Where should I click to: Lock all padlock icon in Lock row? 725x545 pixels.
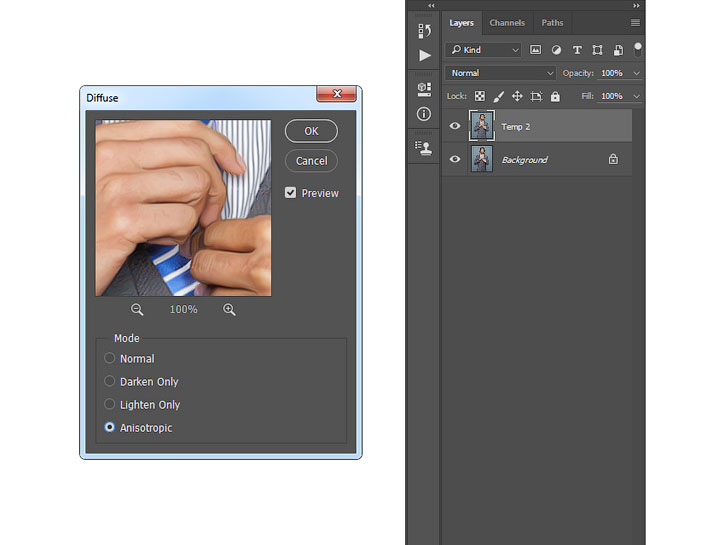tap(555, 96)
